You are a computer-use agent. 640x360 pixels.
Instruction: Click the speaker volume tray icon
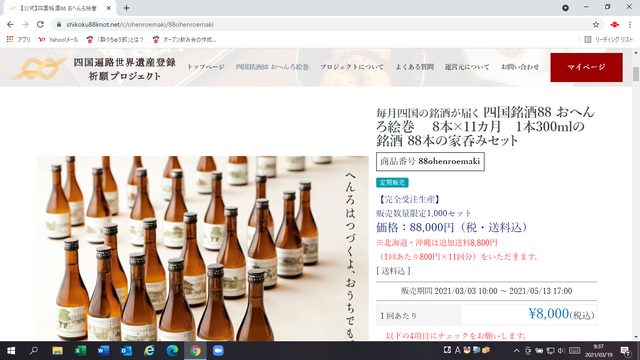(x=561, y=351)
